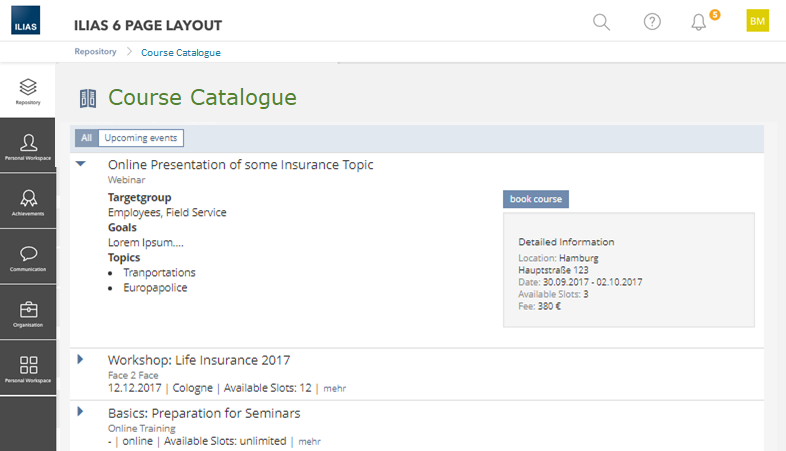Open the Online Presentation course title
786x451 pixels.
click(240, 165)
